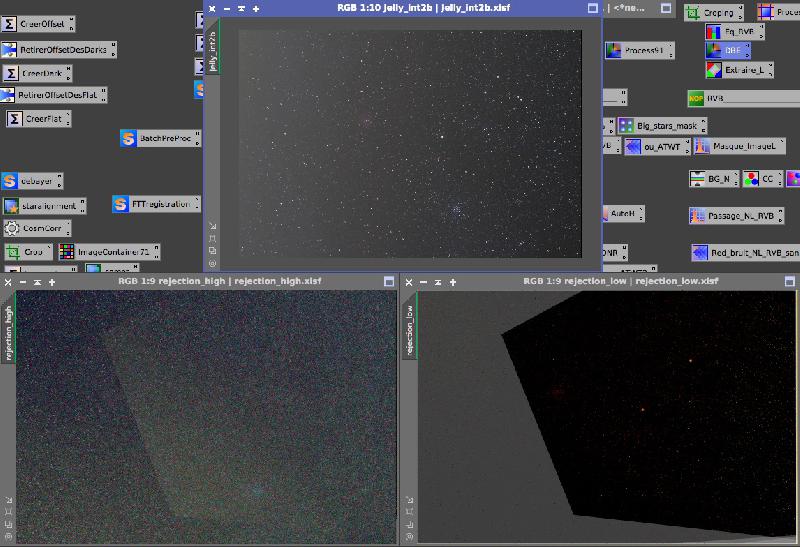Click the BG_N background neutralization icon

pyautogui.click(x=714, y=179)
